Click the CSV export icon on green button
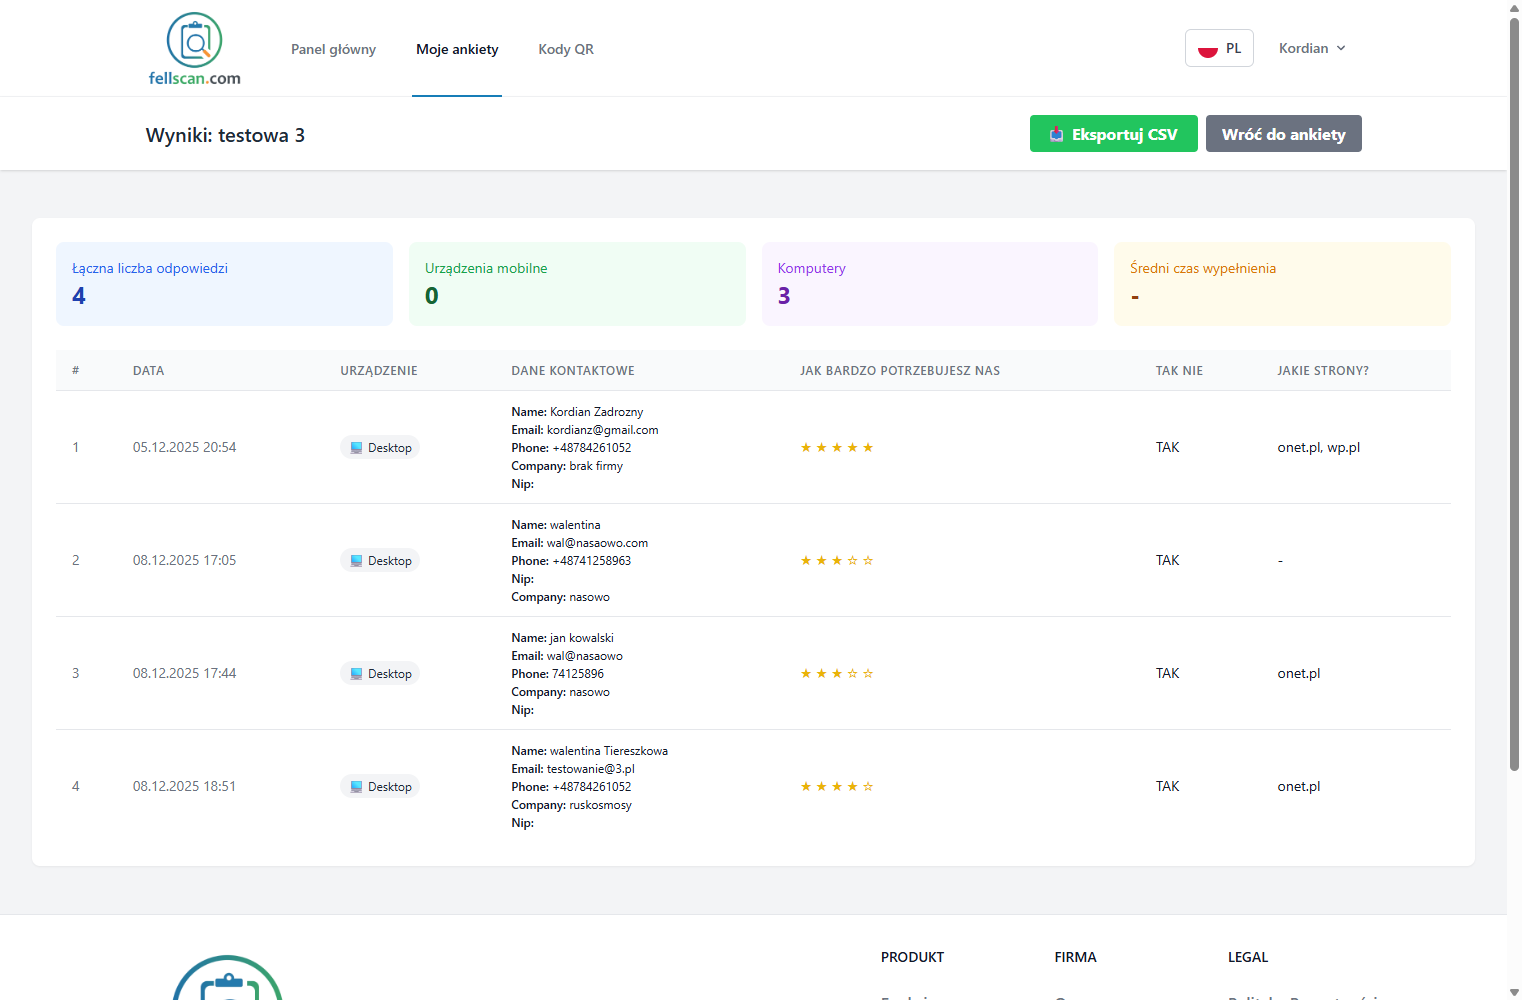 (x=1056, y=134)
